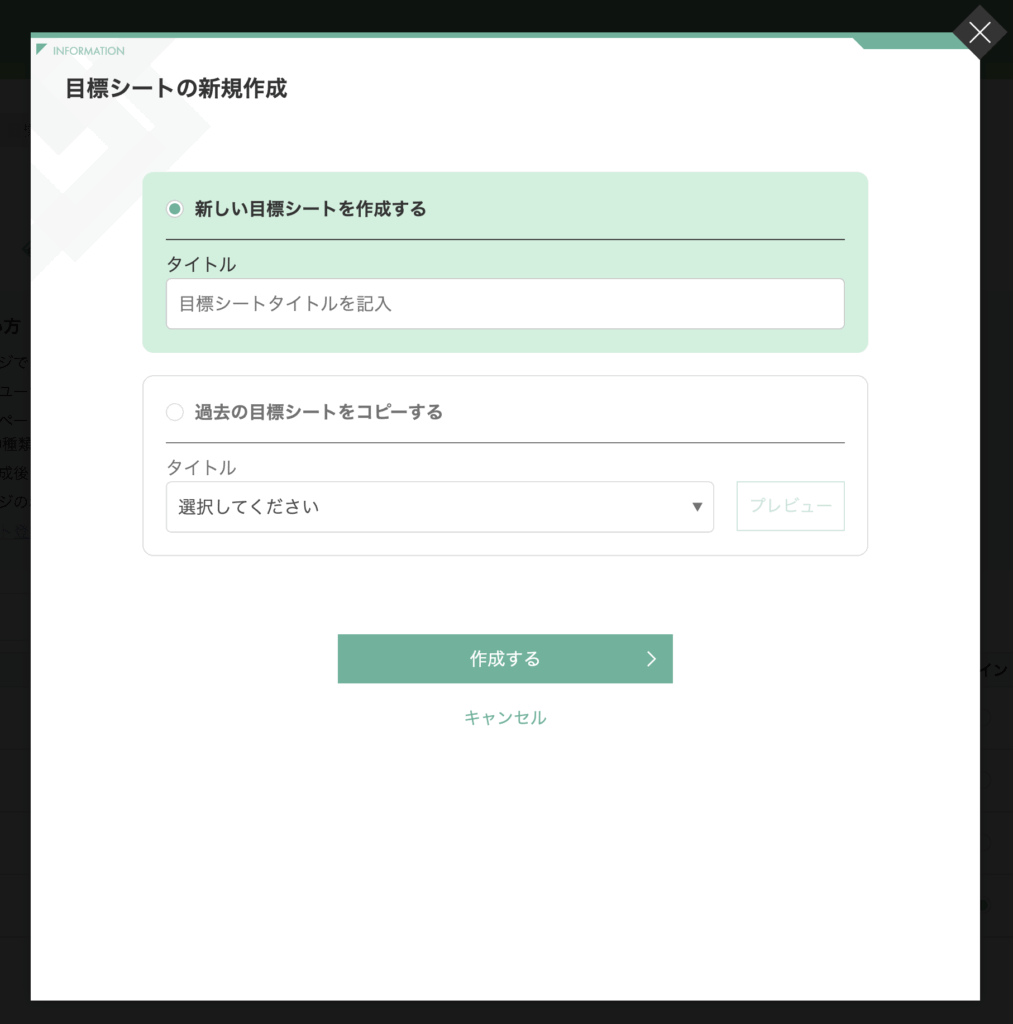Open the 選択してください dropdown

click(x=430, y=507)
